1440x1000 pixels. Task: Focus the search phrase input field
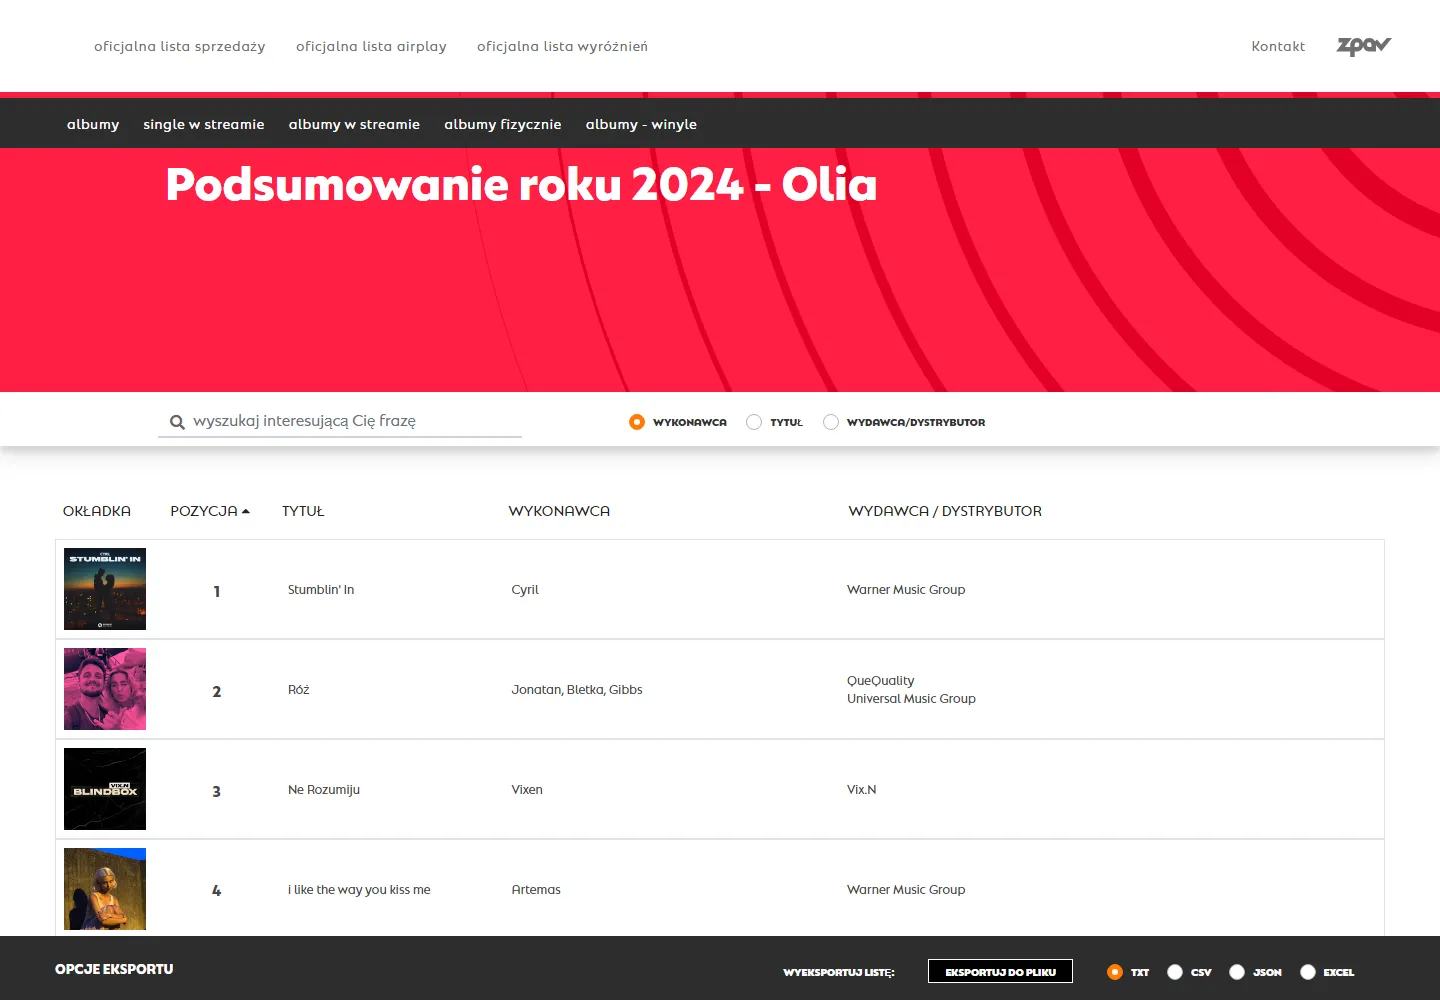[x=340, y=421]
